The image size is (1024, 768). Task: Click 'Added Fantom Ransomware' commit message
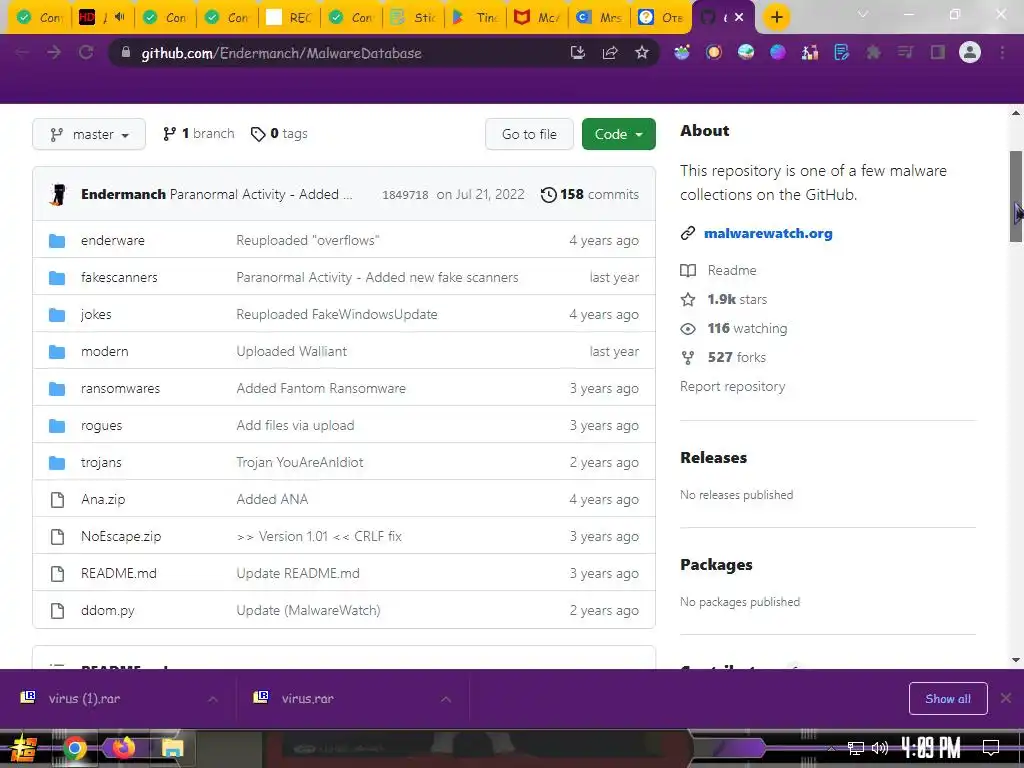click(x=321, y=389)
